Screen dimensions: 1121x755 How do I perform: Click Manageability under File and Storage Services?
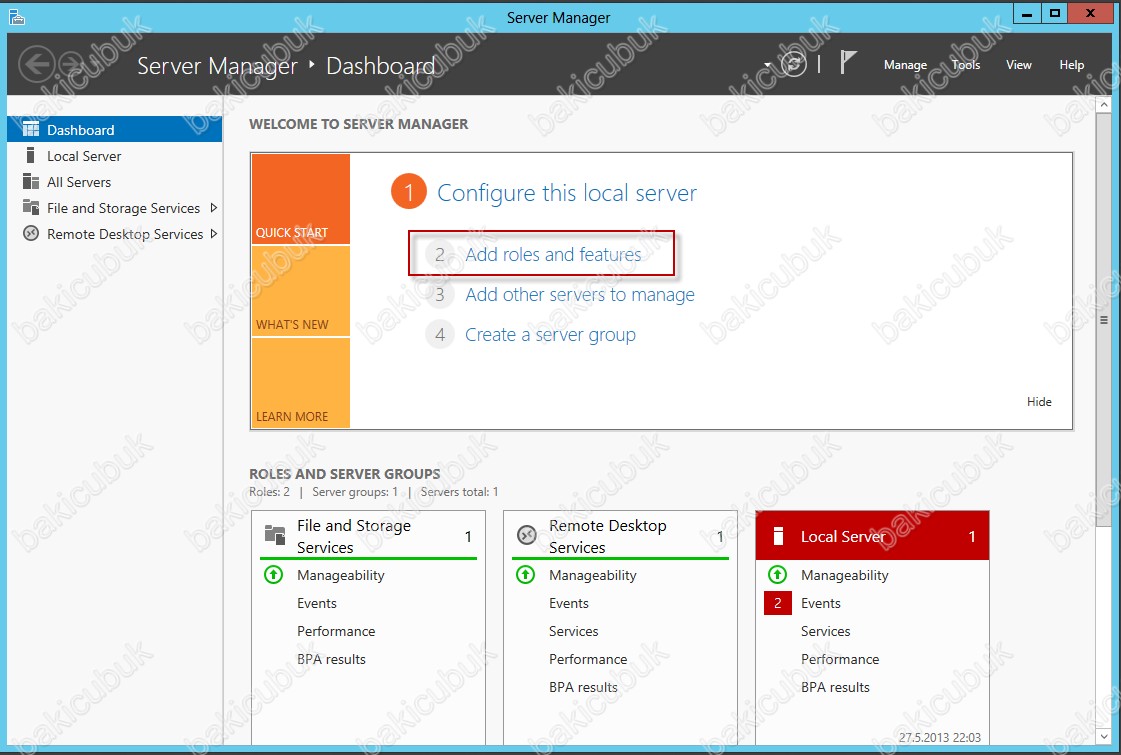[x=340, y=576]
